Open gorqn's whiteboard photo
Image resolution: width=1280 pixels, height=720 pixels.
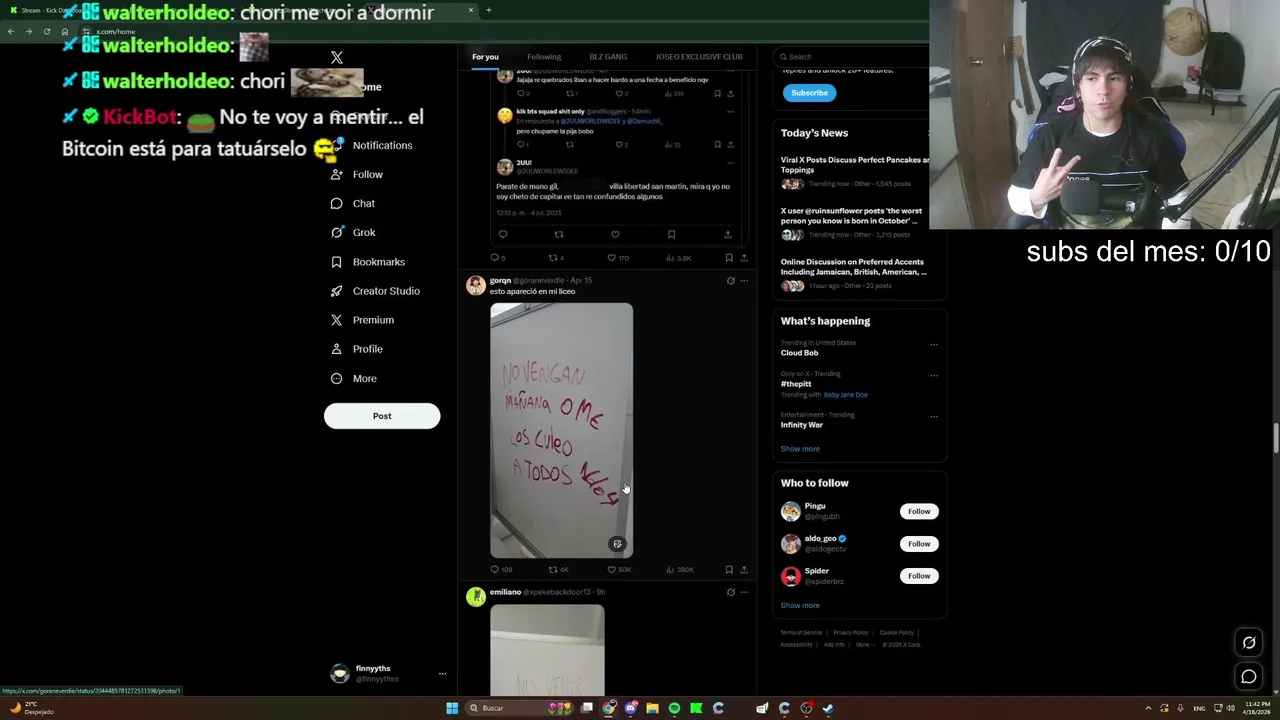coord(561,430)
